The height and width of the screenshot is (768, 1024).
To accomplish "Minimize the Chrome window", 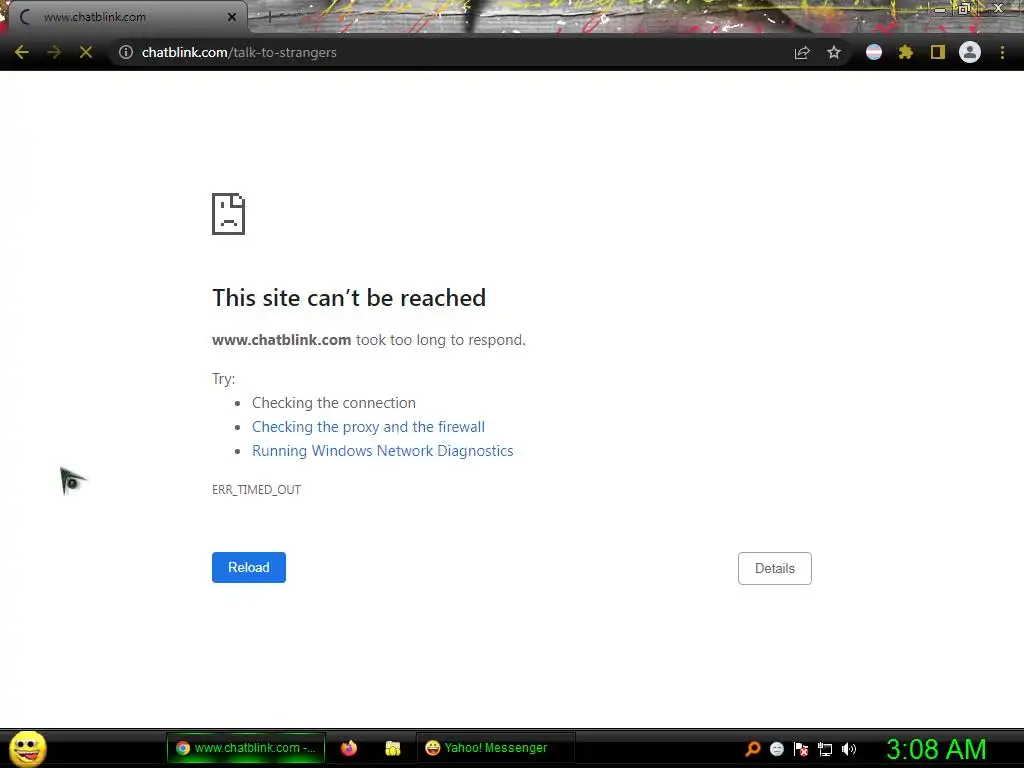I will [x=940, y=9].
